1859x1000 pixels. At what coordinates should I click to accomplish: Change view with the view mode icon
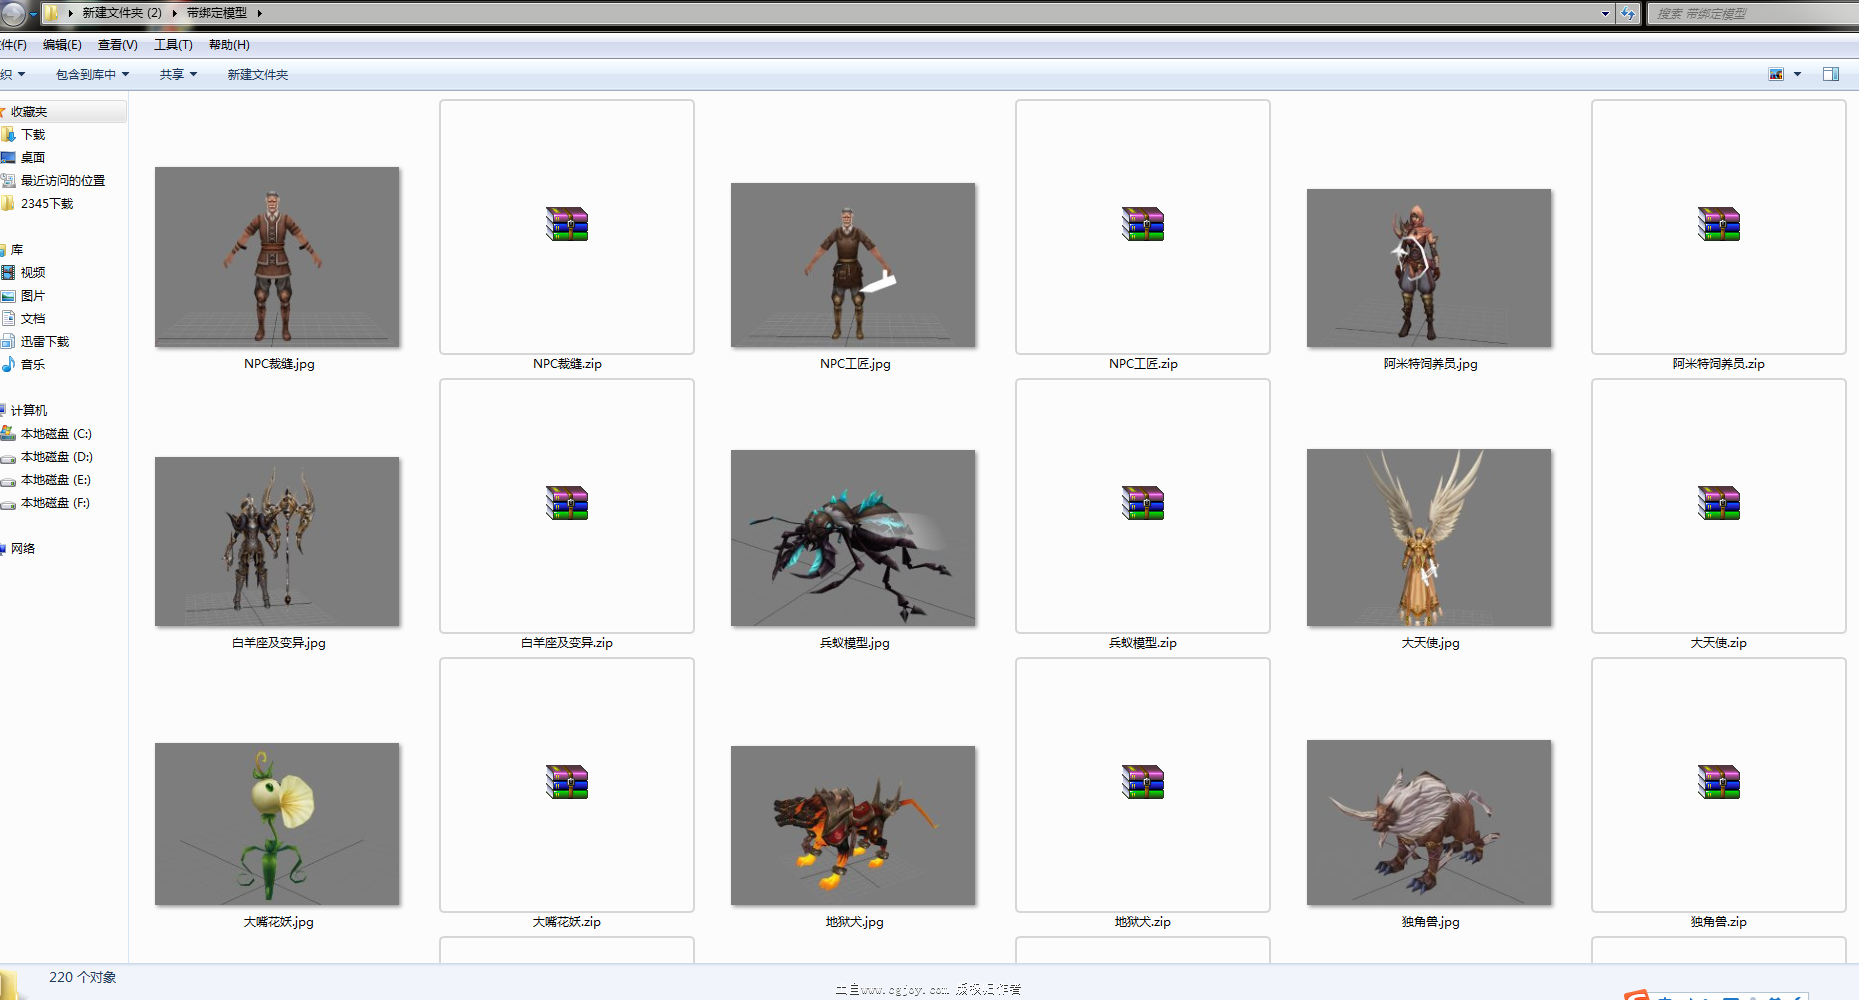(1776, 74)
